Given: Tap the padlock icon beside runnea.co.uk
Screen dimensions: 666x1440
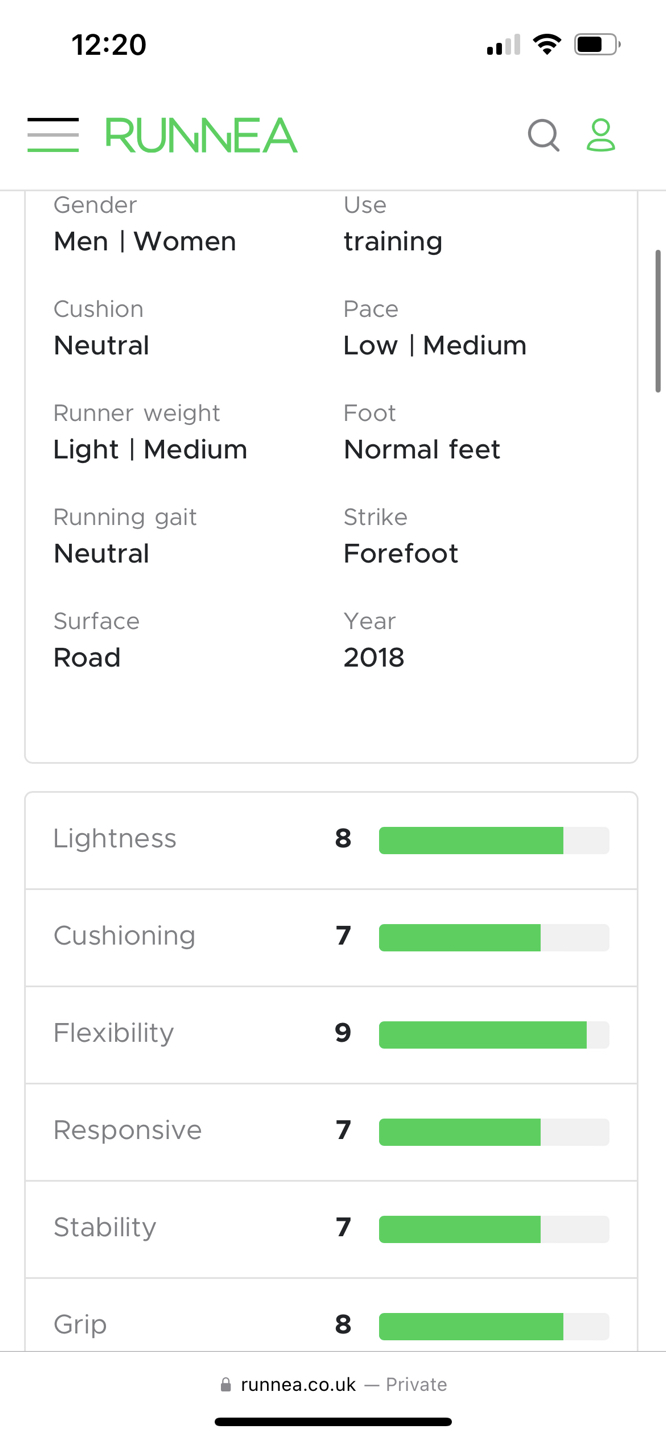Looking at the screenshot, I should pyautogui.click(x=226, y=1385).
